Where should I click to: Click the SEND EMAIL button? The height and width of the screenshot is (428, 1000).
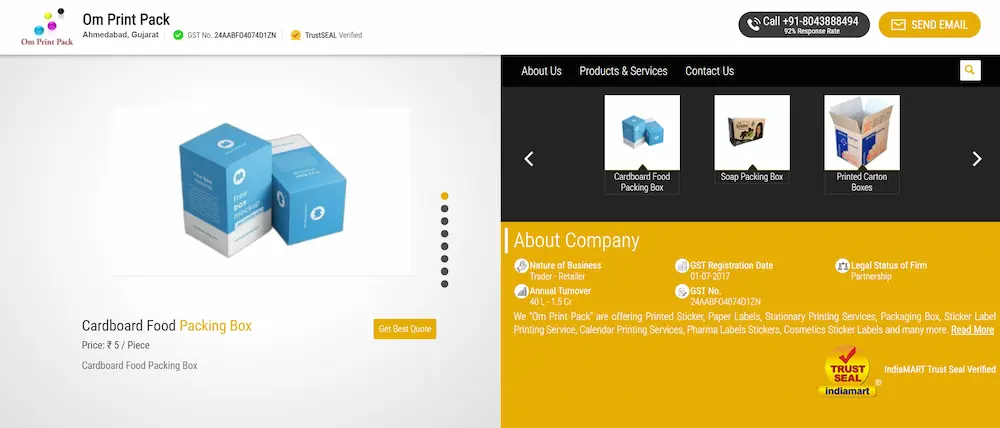click(929, 25)
